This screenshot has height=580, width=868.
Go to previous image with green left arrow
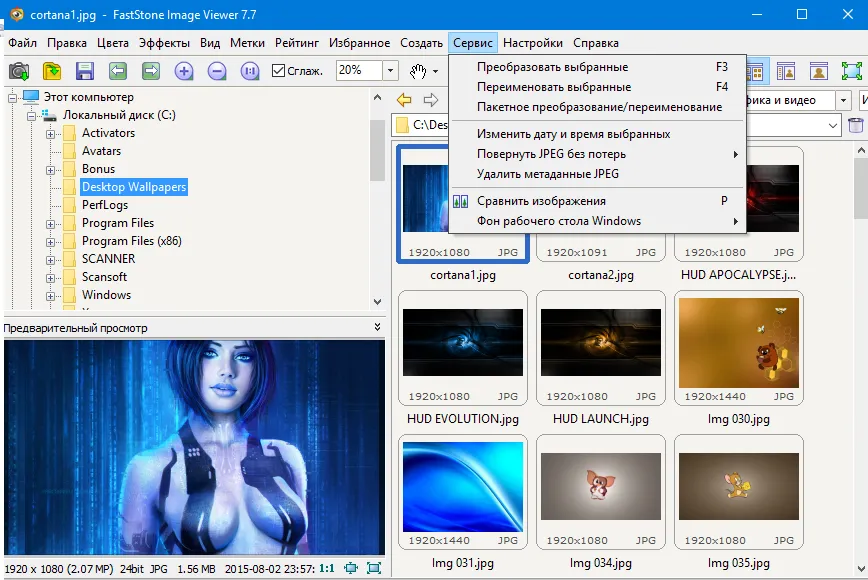tap(118, 71)
